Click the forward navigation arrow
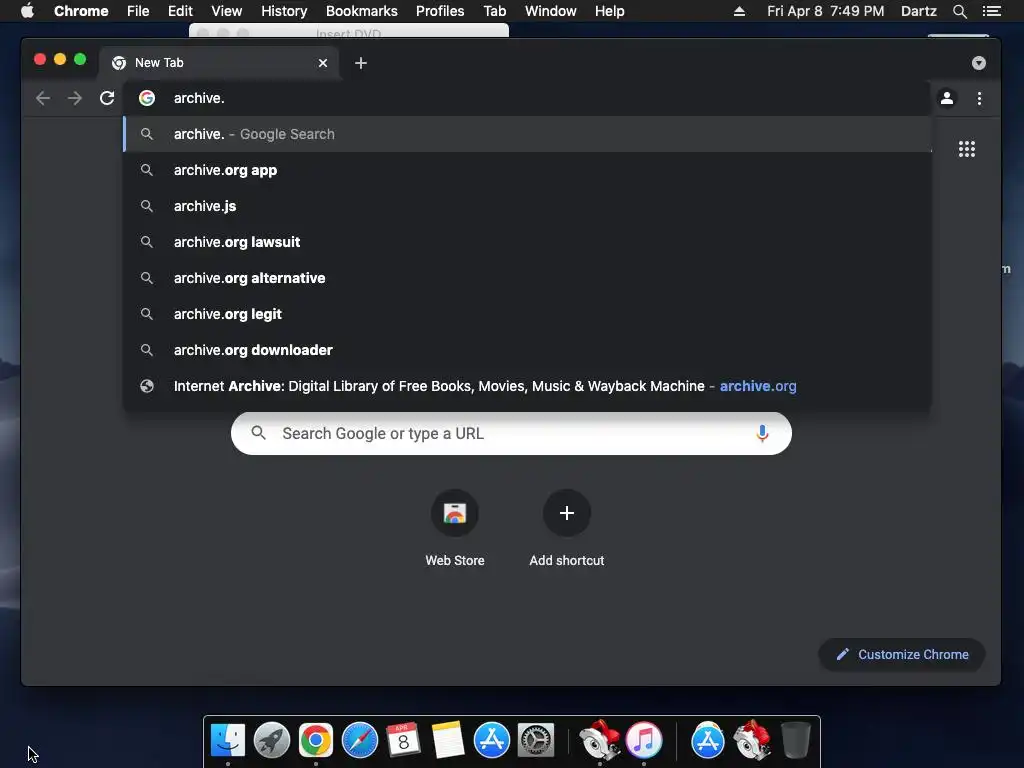This screenshot has width=1024, height=768. pyautogui.click(x=75, y=98)
